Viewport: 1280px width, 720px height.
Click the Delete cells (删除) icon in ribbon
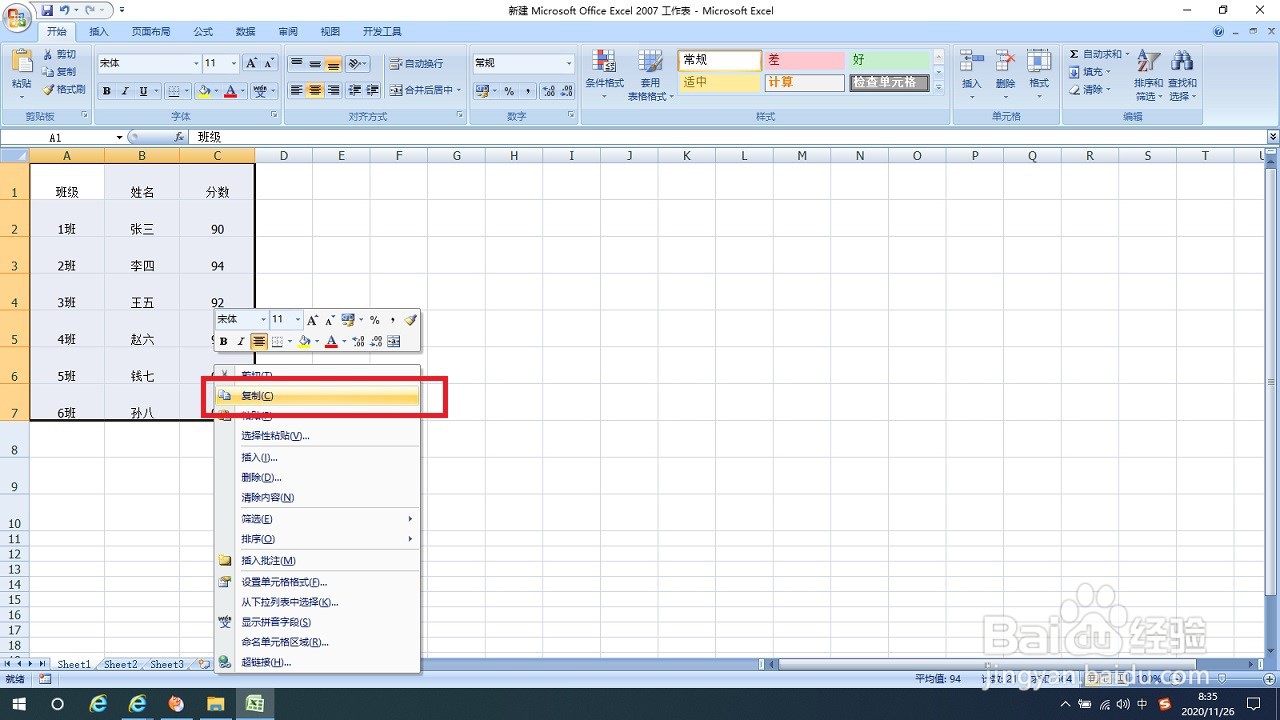pos(1005,62)
